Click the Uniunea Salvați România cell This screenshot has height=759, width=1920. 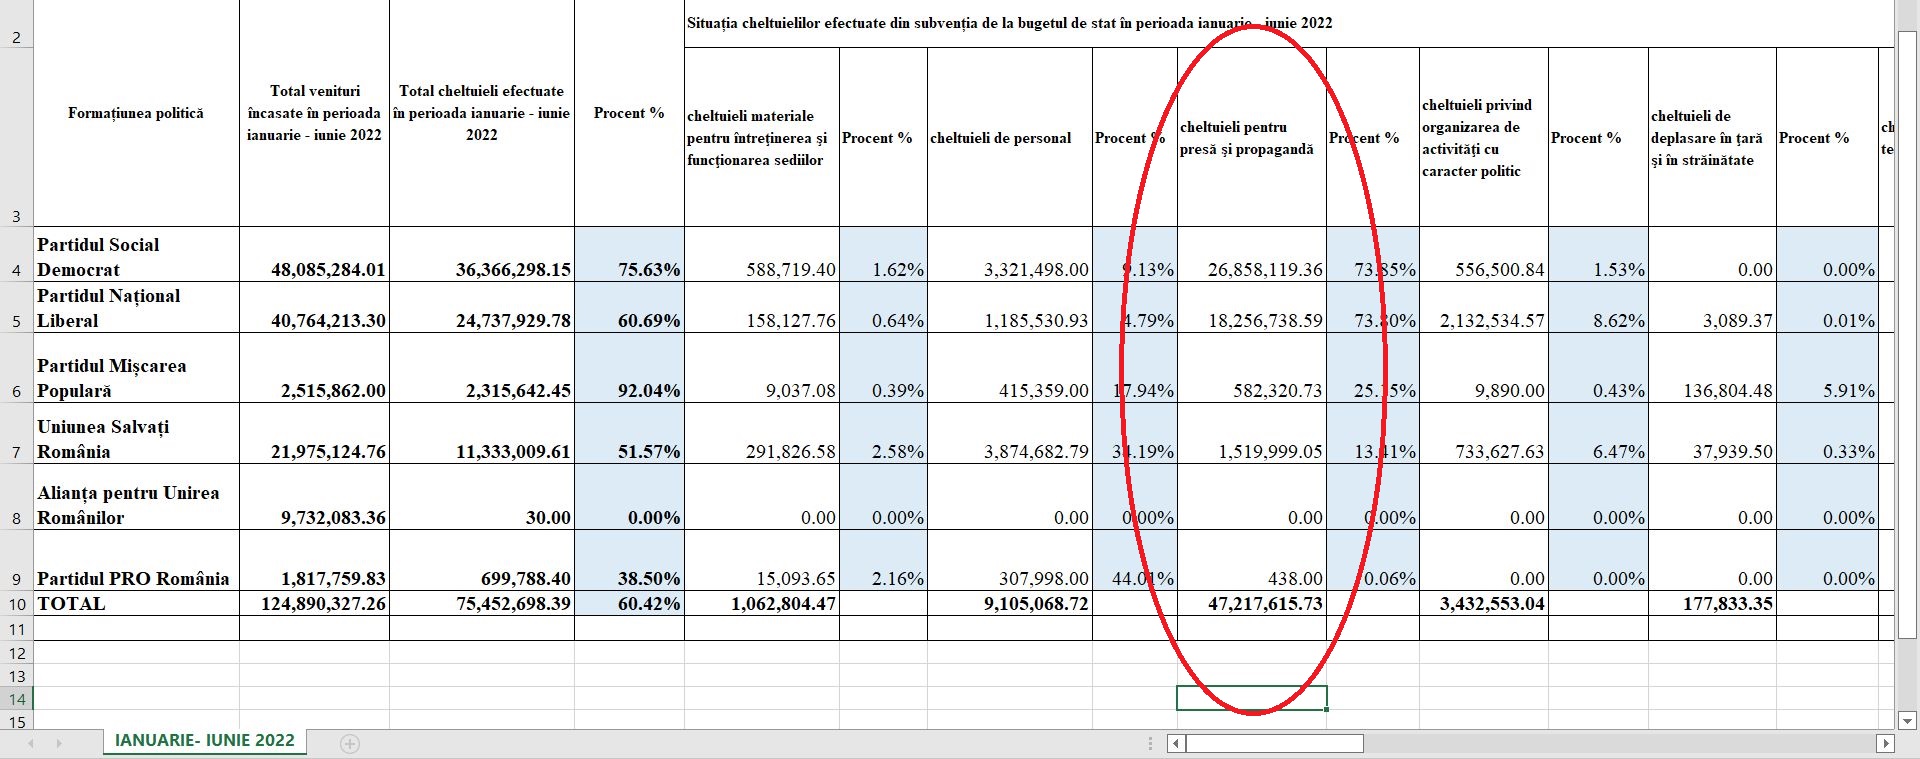point(136,438)
